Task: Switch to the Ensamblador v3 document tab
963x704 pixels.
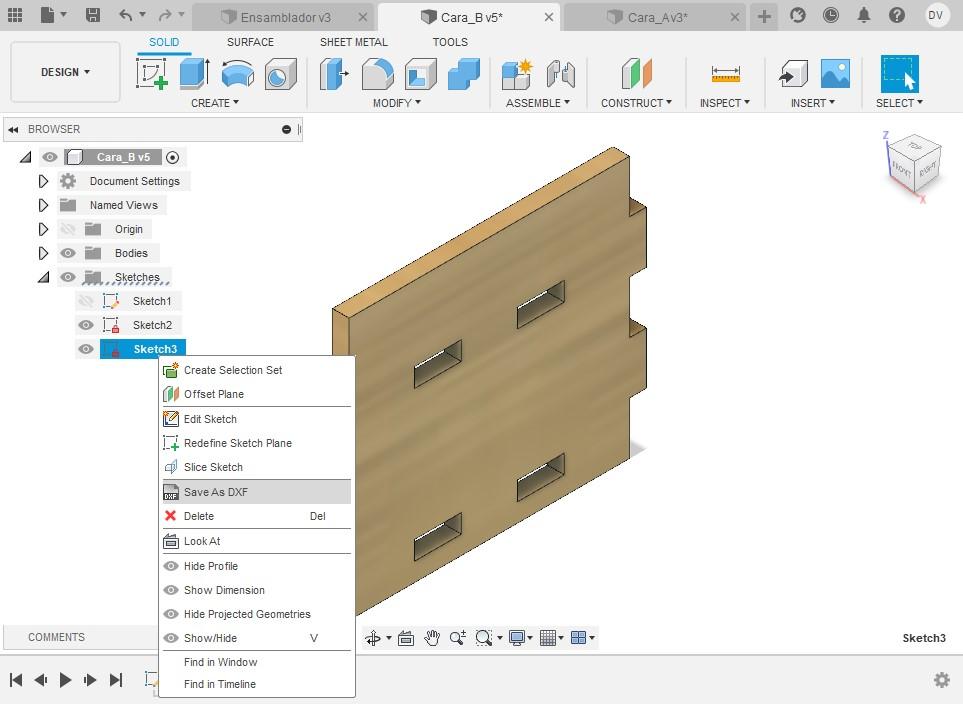Action: tap(285, 17)
